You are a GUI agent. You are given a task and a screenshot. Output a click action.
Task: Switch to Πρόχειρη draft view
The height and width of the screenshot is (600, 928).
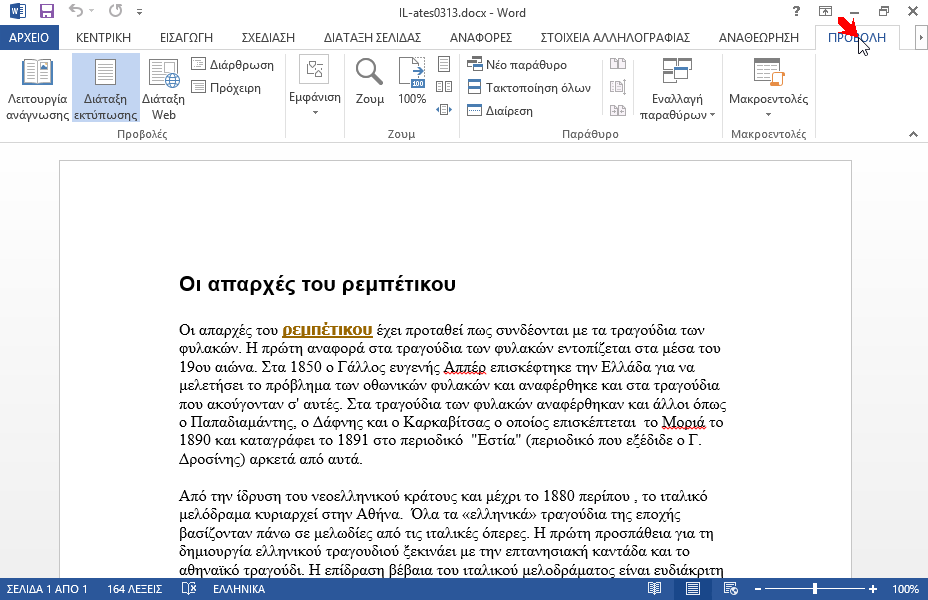click(x=226, y=88)
